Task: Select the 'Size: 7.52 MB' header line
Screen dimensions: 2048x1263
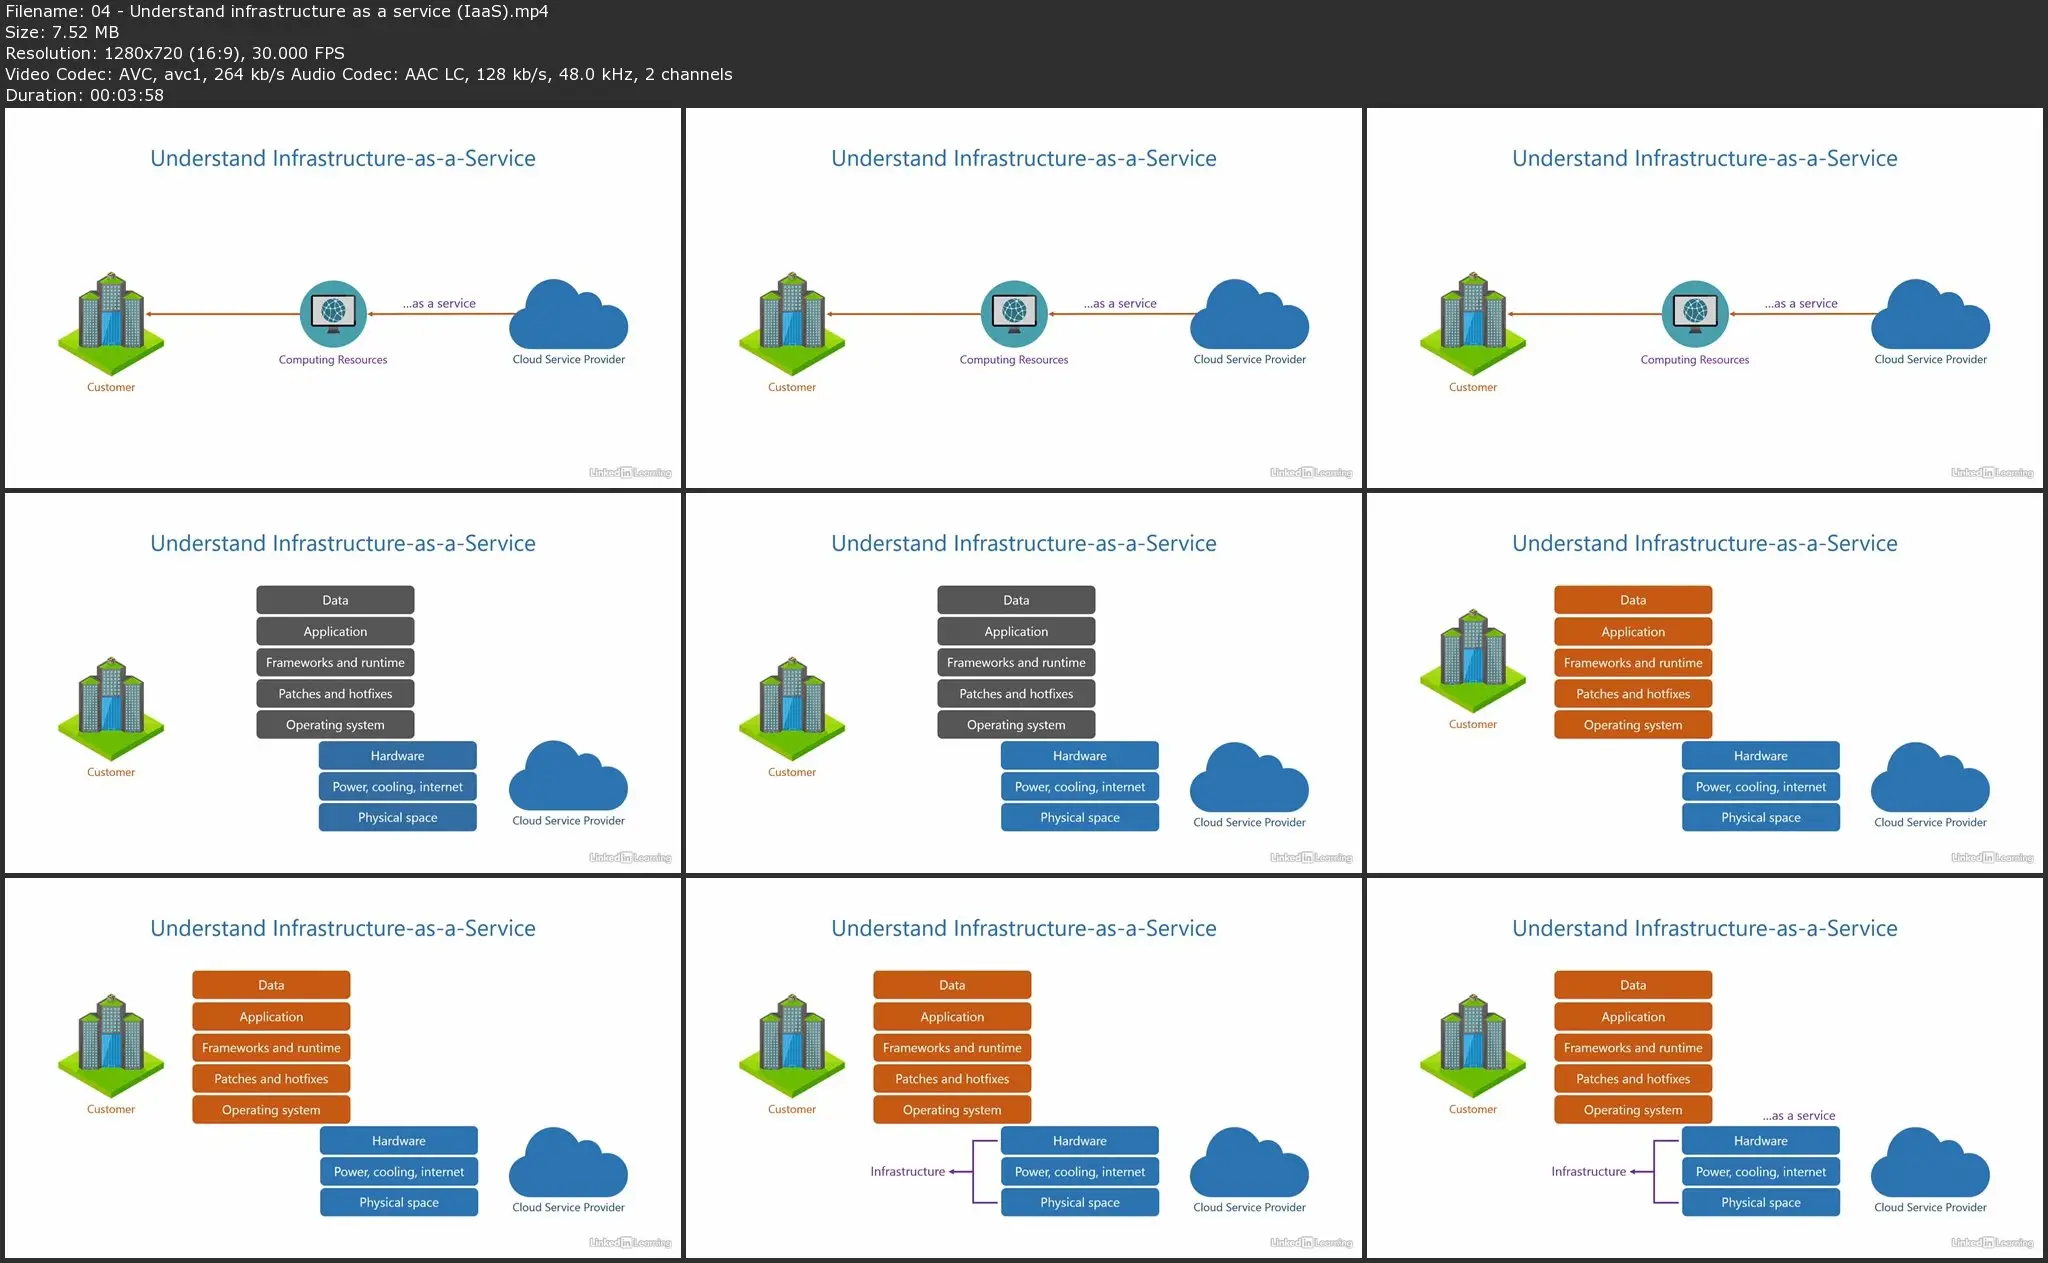Action: (x=62, y=32)
